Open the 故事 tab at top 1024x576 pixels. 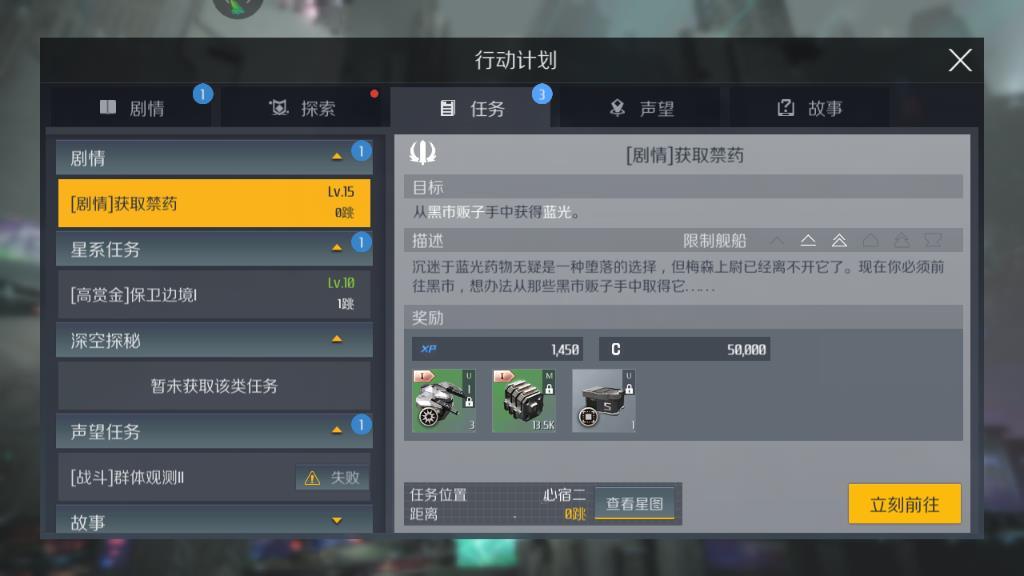pyautogui.click(x=810, y=108)
